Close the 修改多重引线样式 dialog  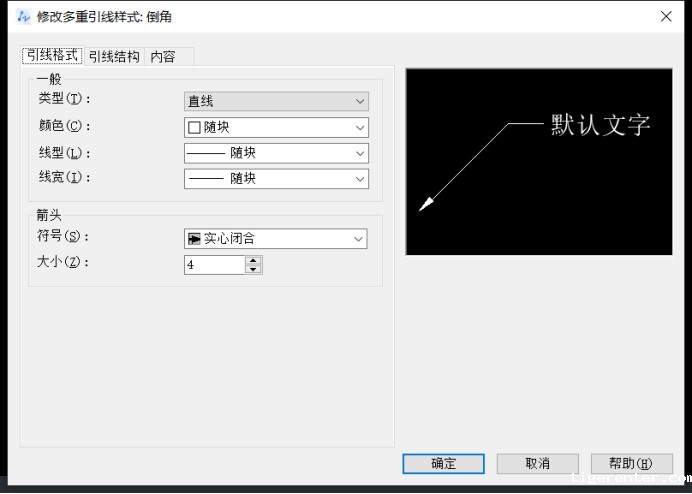[666, 16]
